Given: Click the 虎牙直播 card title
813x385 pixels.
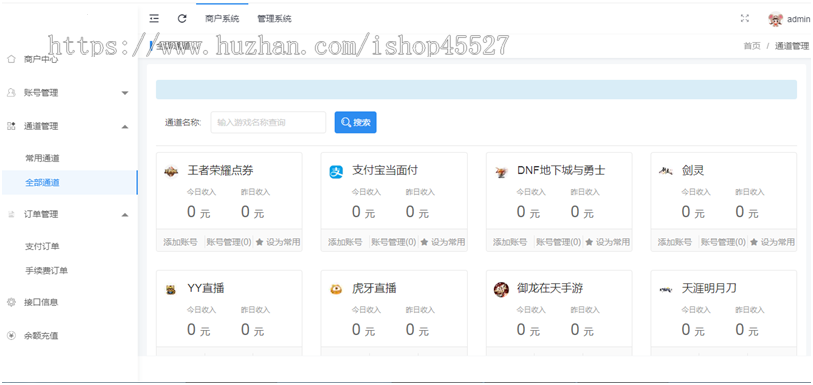Looking at the screenshot, I should click(374, 289).
